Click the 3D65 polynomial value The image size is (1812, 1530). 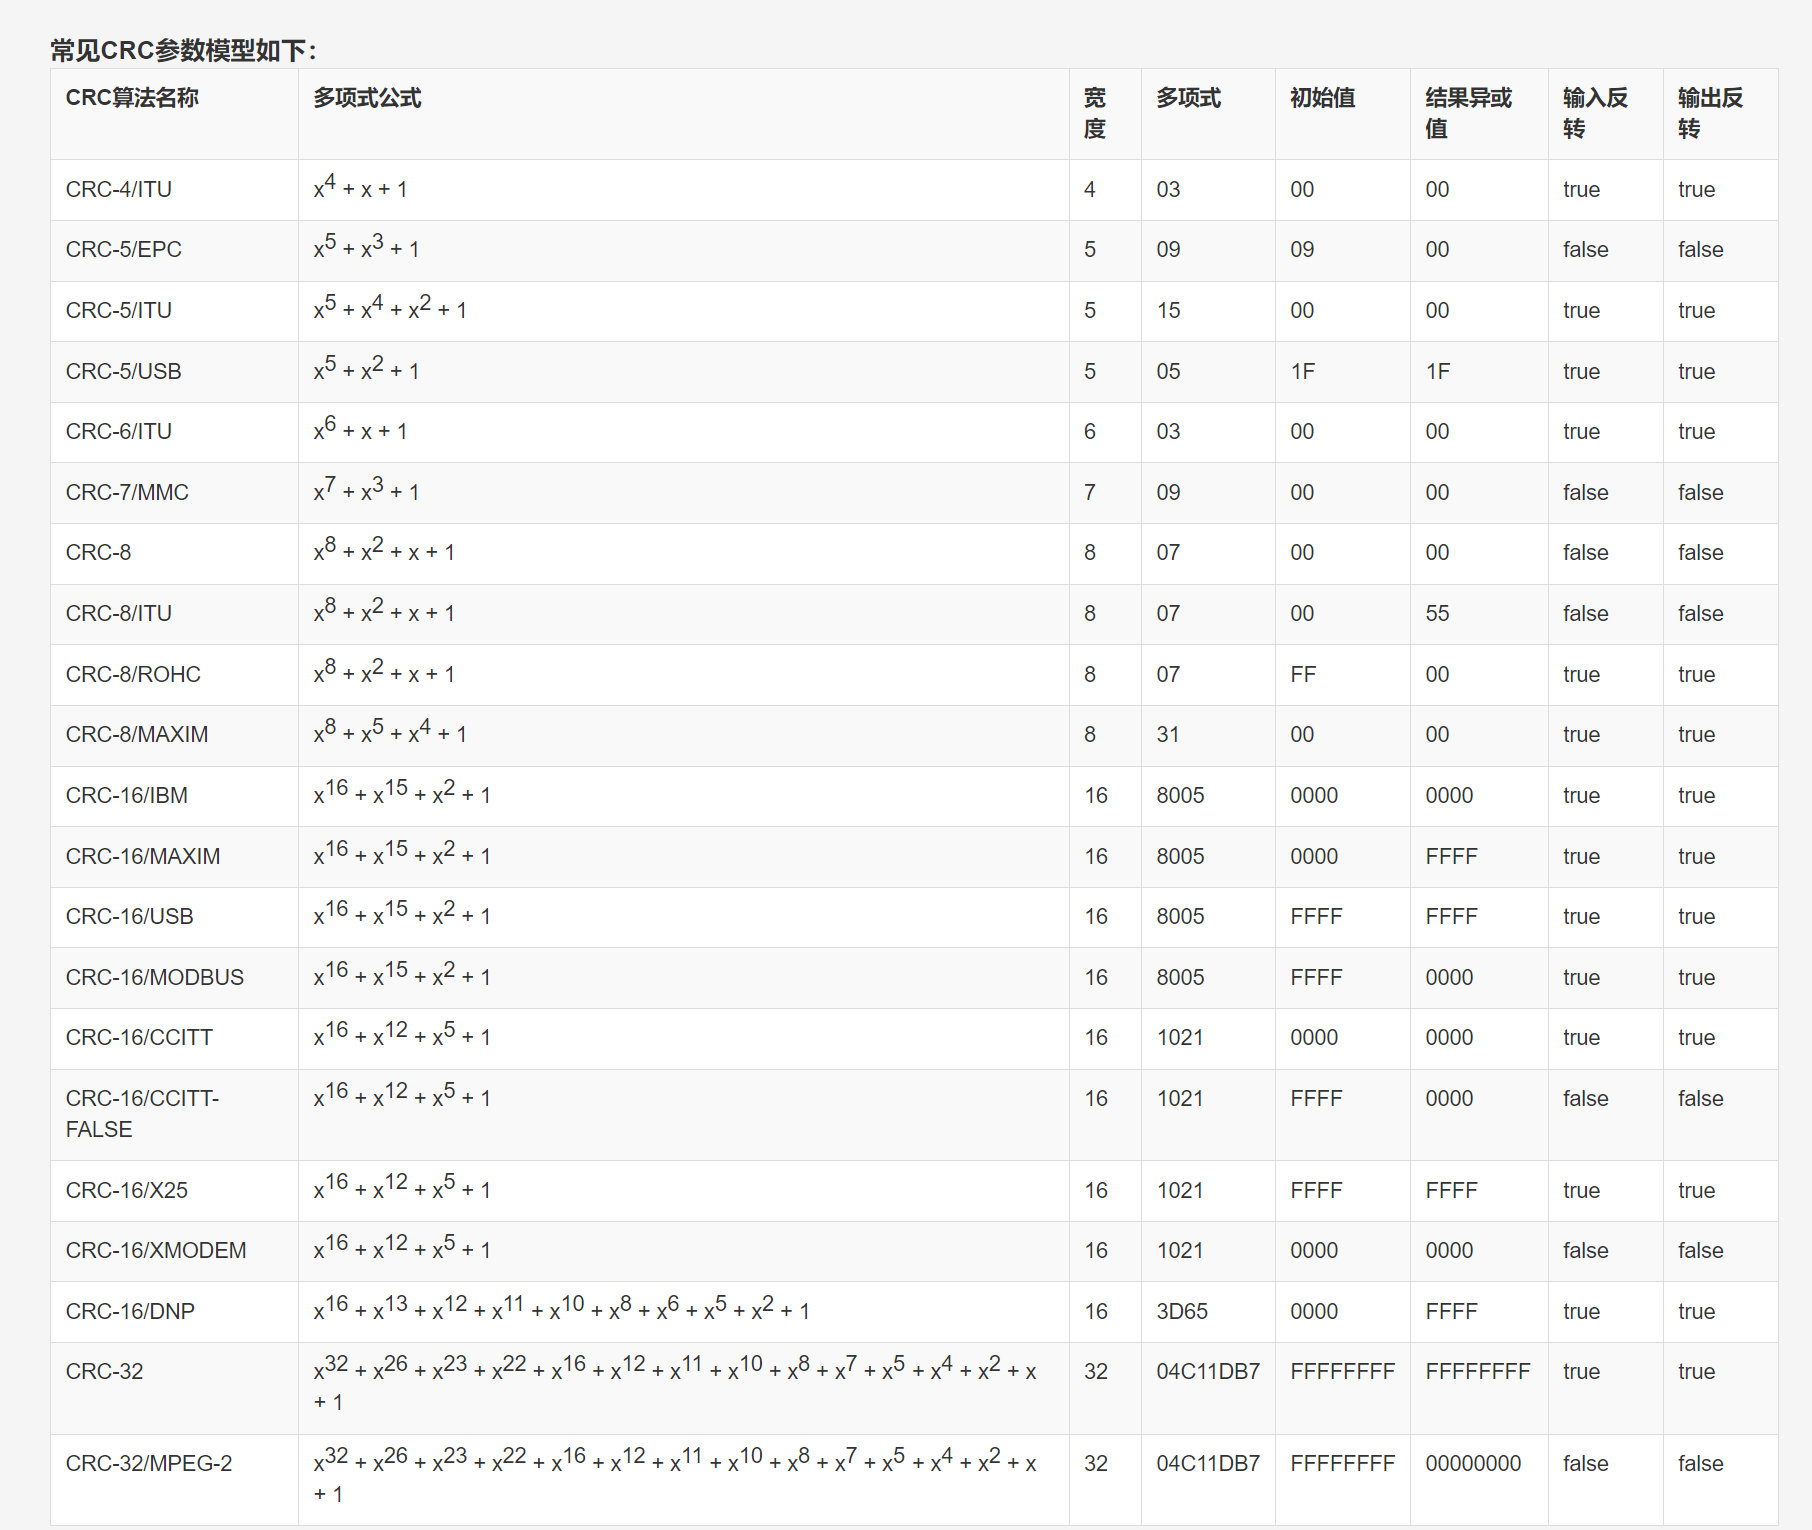(1182, 1312)
